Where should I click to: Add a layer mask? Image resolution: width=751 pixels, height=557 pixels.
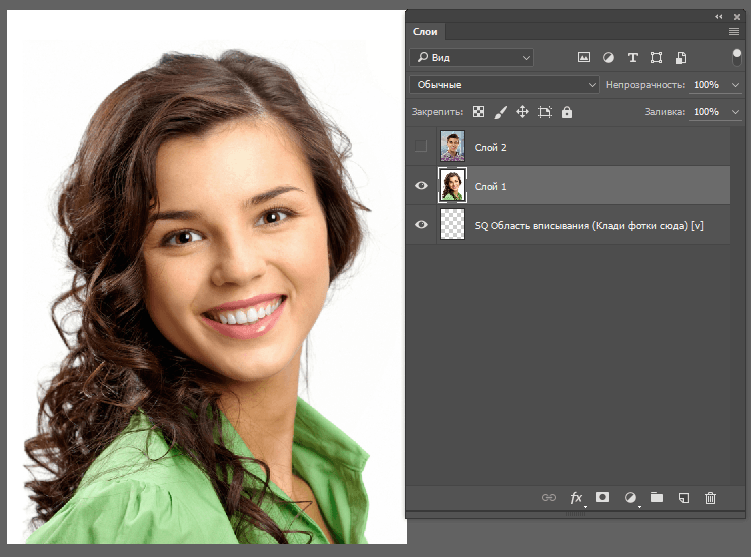(603, 497)
